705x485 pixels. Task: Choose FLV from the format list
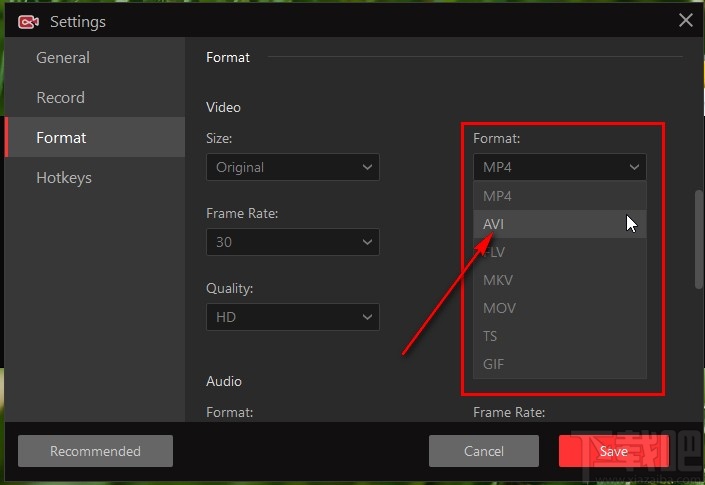[560, 252]
